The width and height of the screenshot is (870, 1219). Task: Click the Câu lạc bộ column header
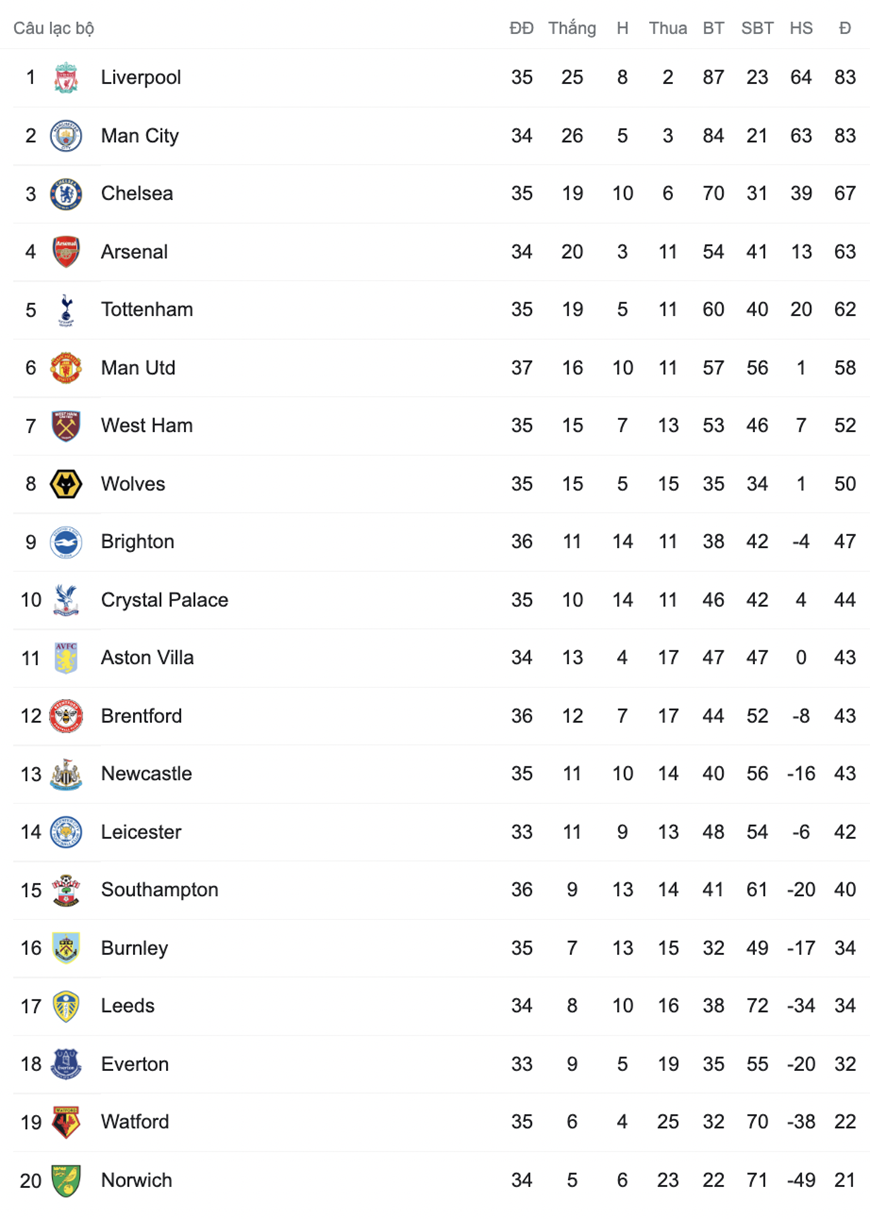[x=54, y=28]
